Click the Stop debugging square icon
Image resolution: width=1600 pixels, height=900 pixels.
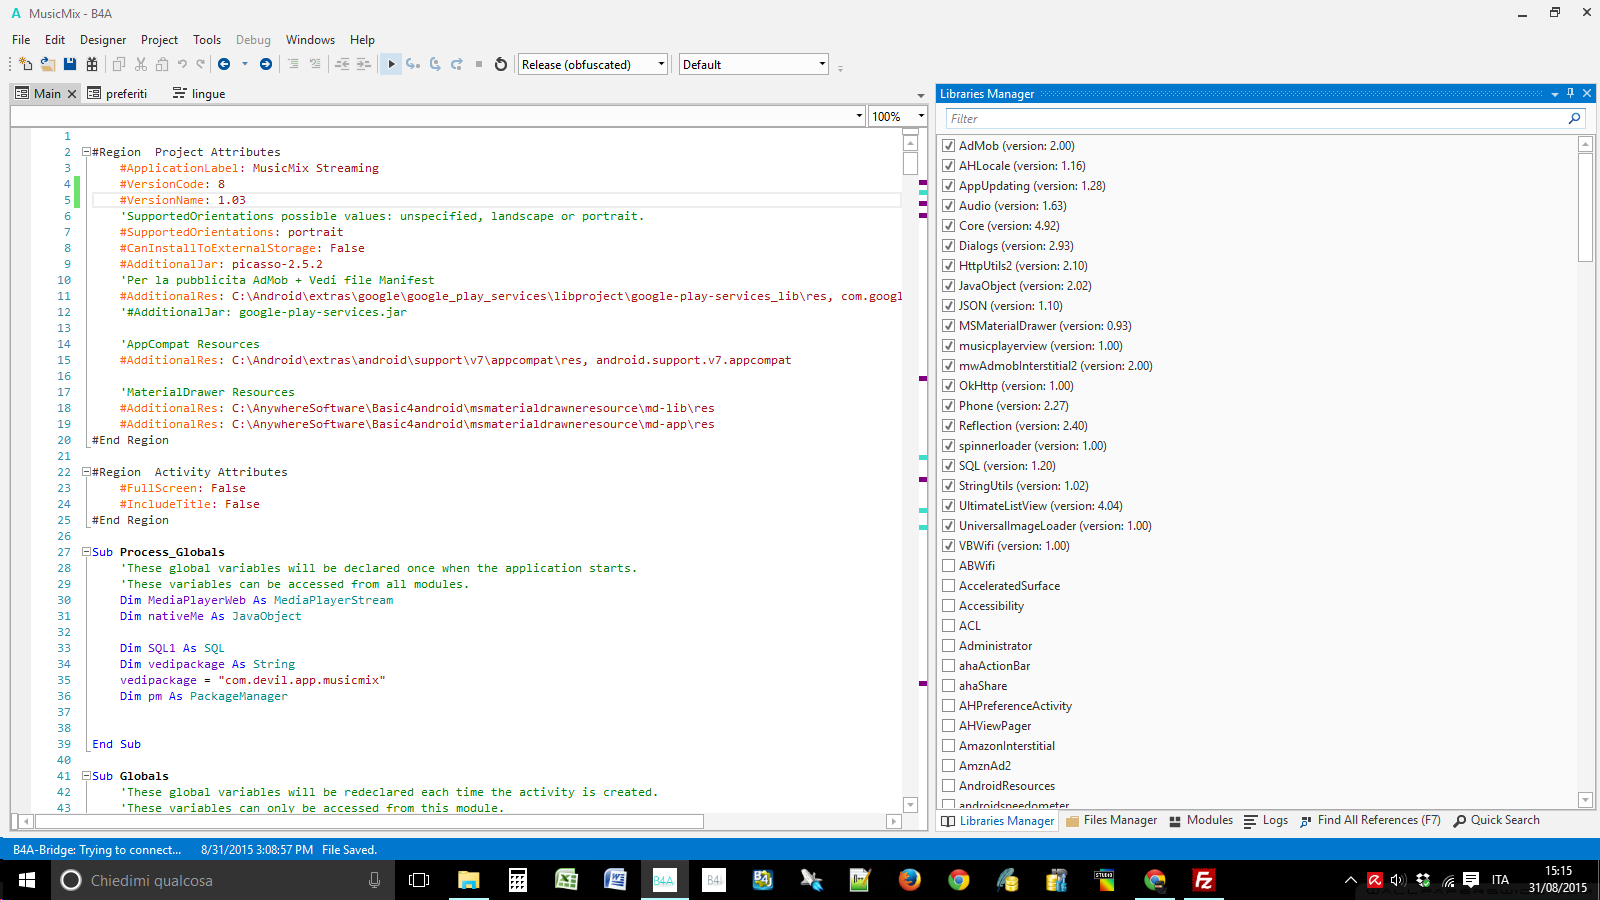(479, 64)
